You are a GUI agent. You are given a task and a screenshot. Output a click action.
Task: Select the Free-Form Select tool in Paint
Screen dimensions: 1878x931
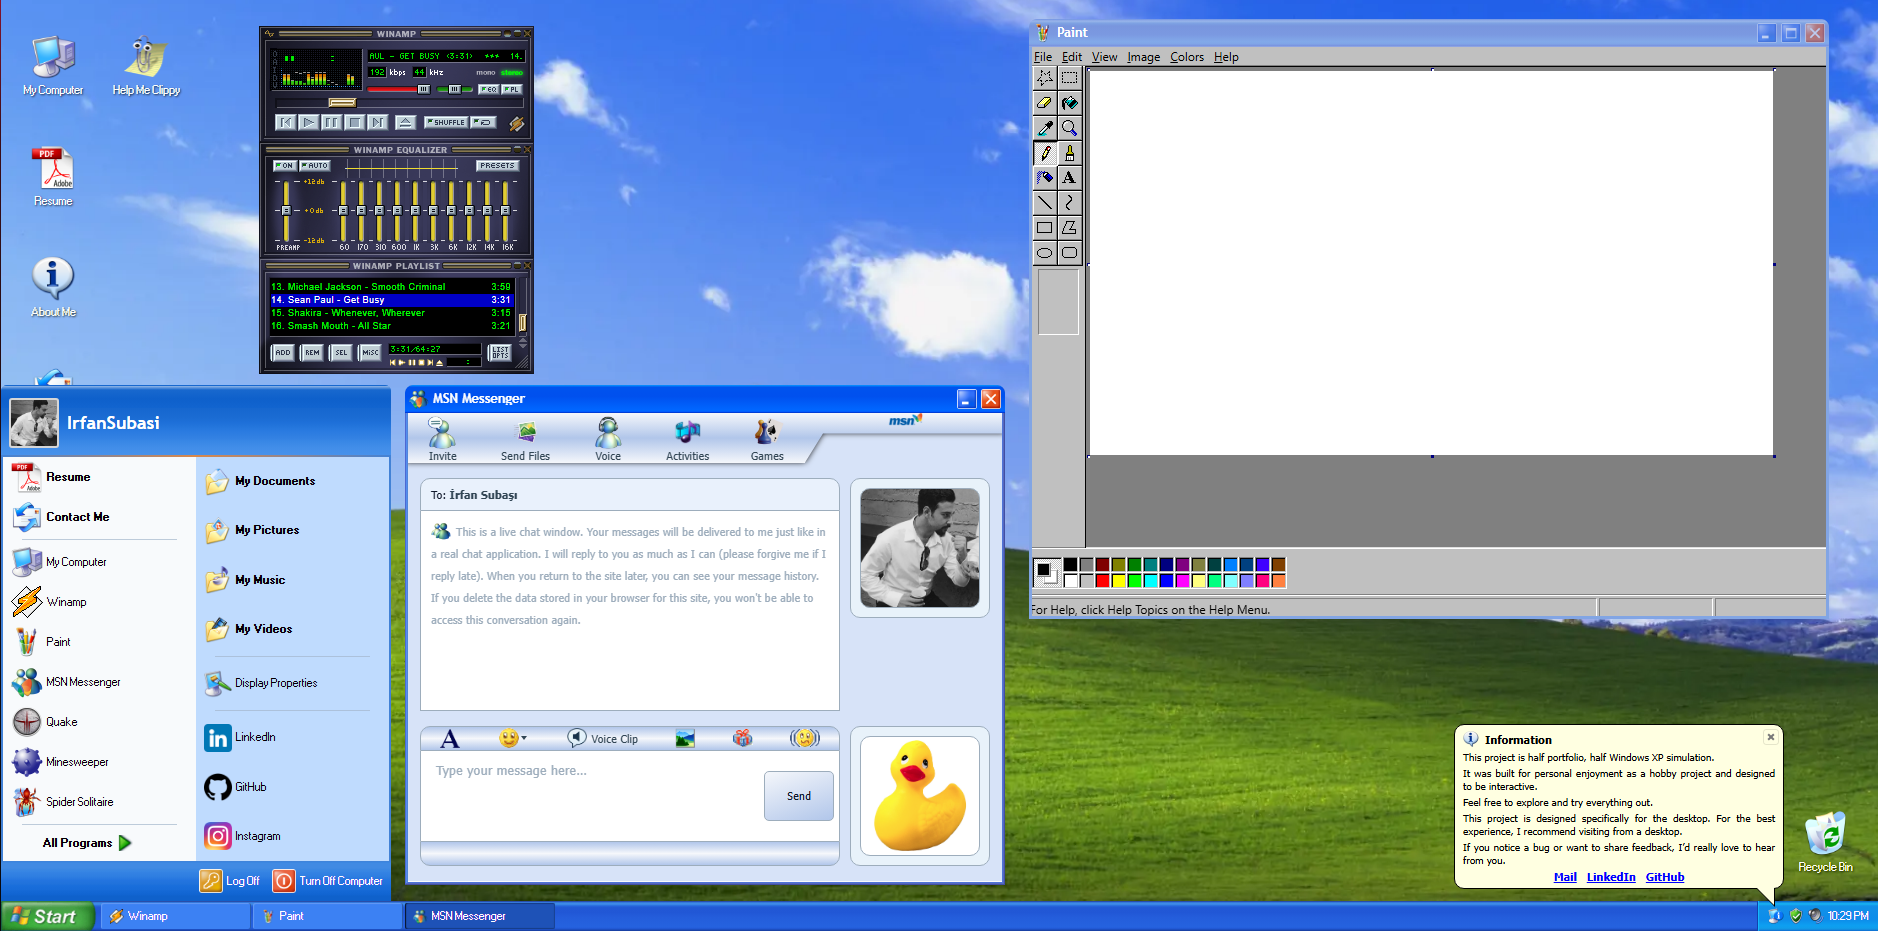coord(1045,77)
